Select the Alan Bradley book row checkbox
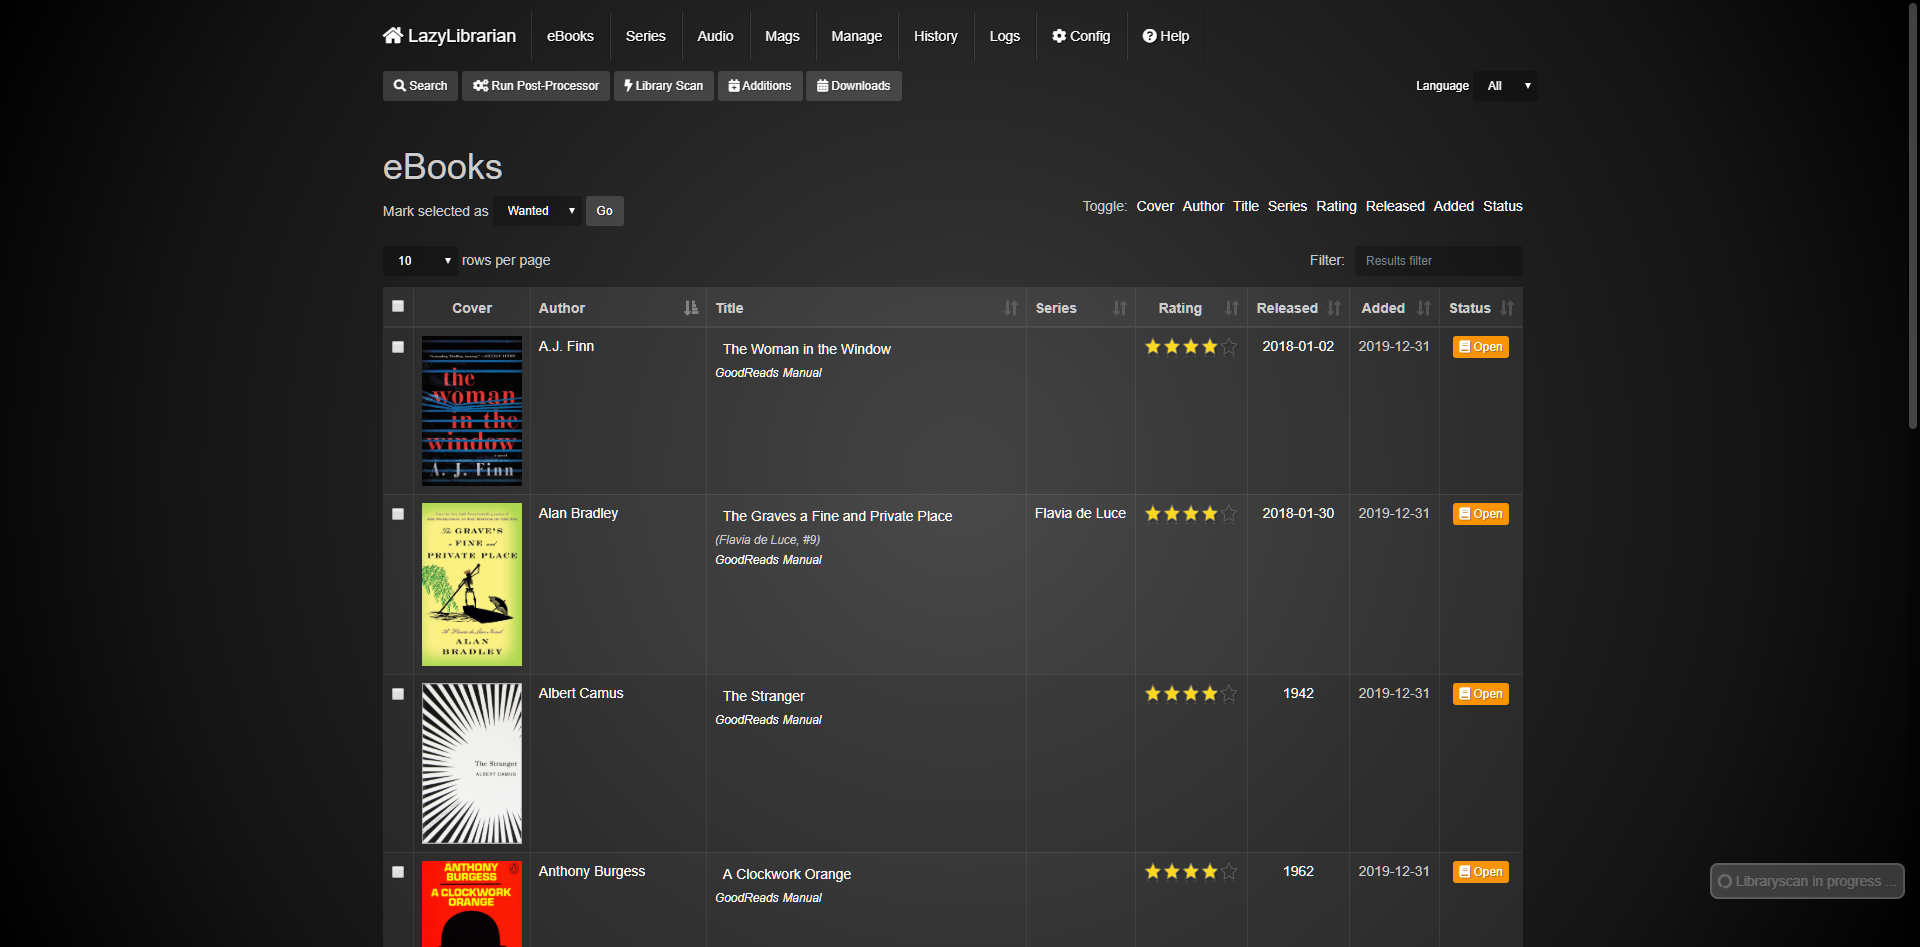The height and width of the screenshot is (947, 1920). click(x=398, y=514)
